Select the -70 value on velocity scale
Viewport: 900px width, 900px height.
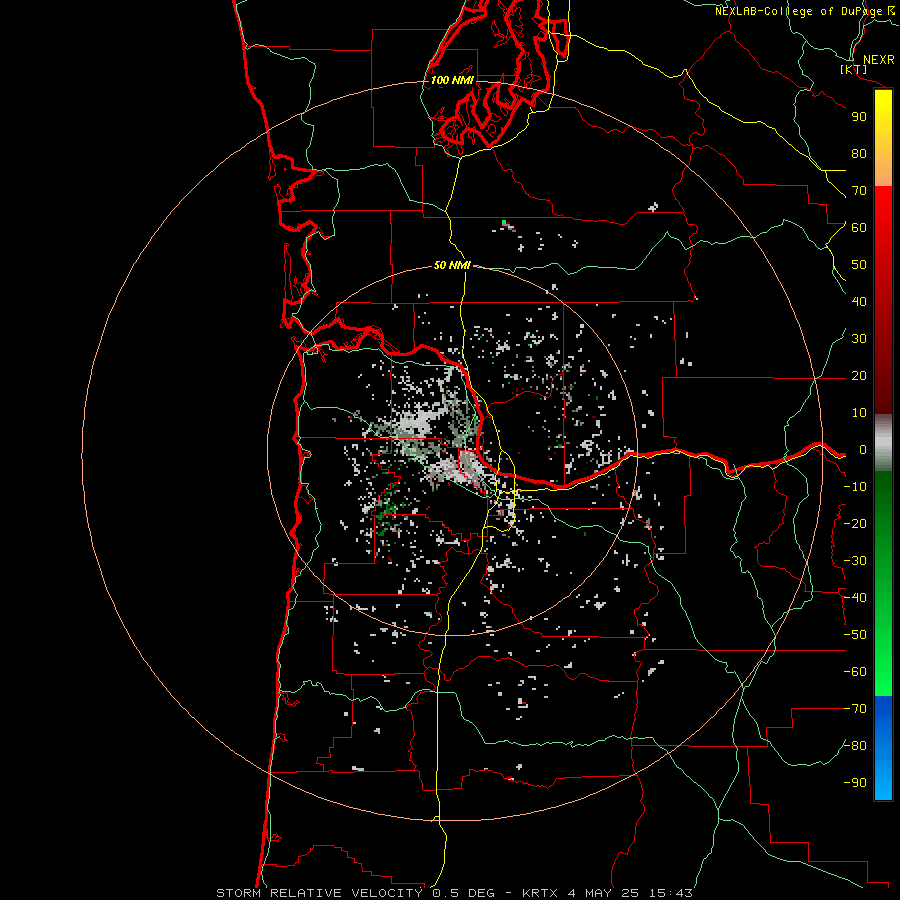point(855,709)
